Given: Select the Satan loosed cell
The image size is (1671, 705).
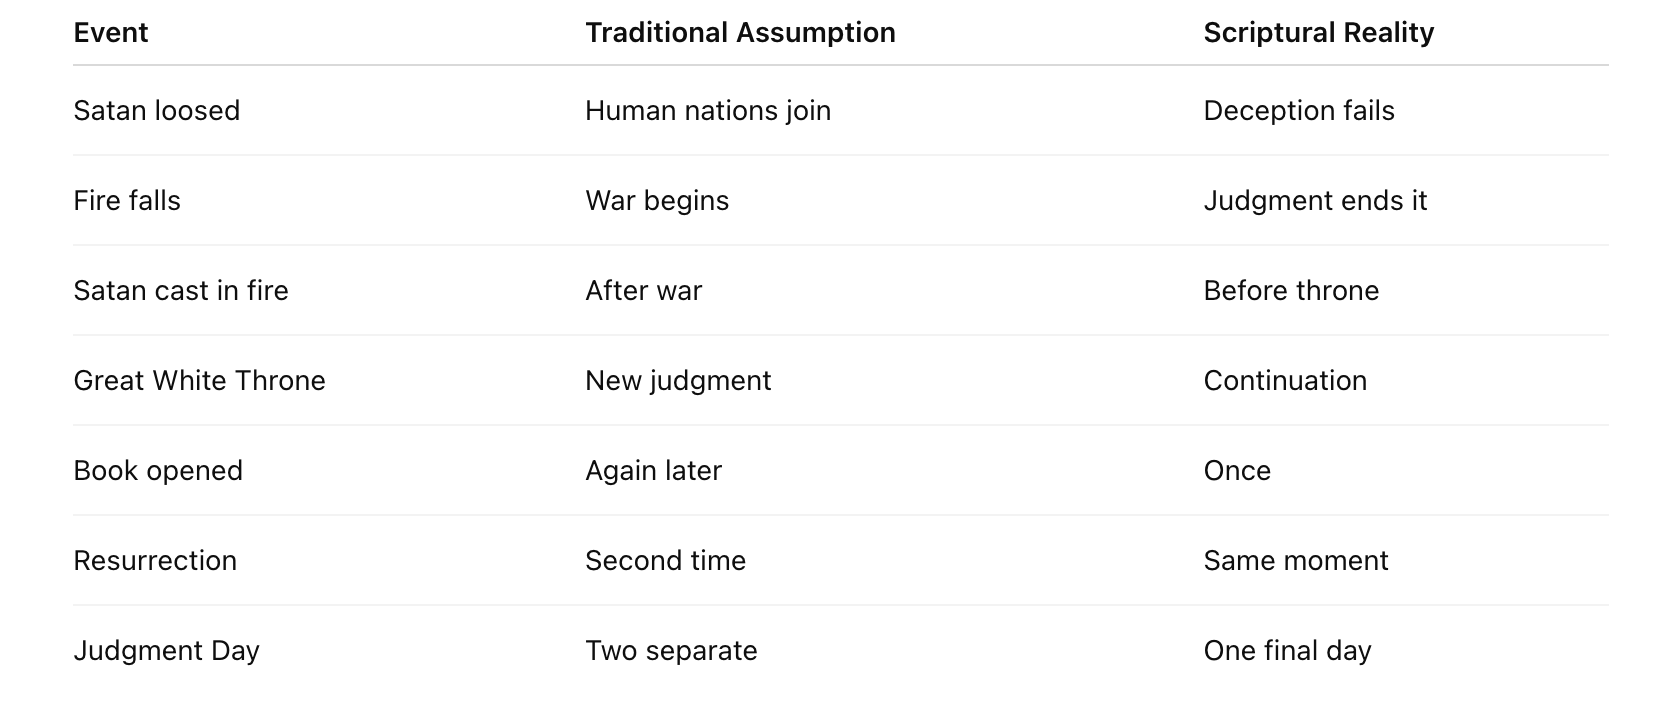Looking at the screenshot, I should (x=157, y=111).
